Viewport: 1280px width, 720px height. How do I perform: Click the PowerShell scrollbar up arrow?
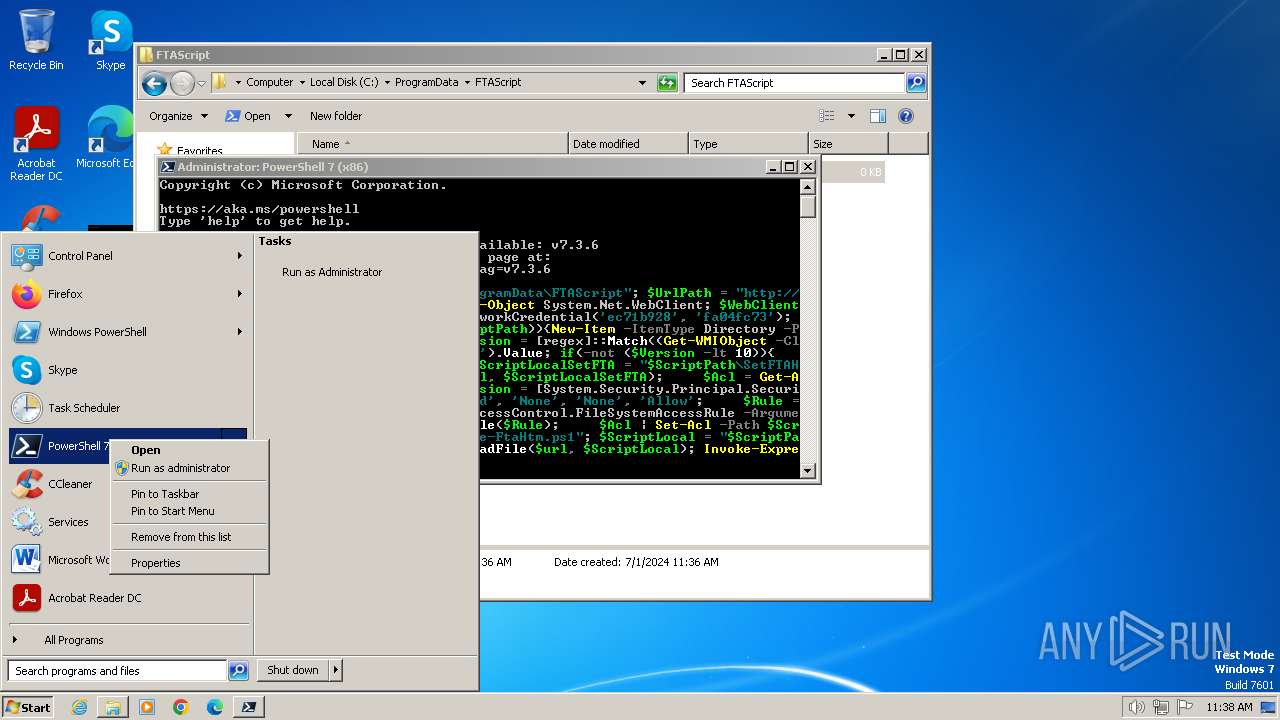pos(808,186)
